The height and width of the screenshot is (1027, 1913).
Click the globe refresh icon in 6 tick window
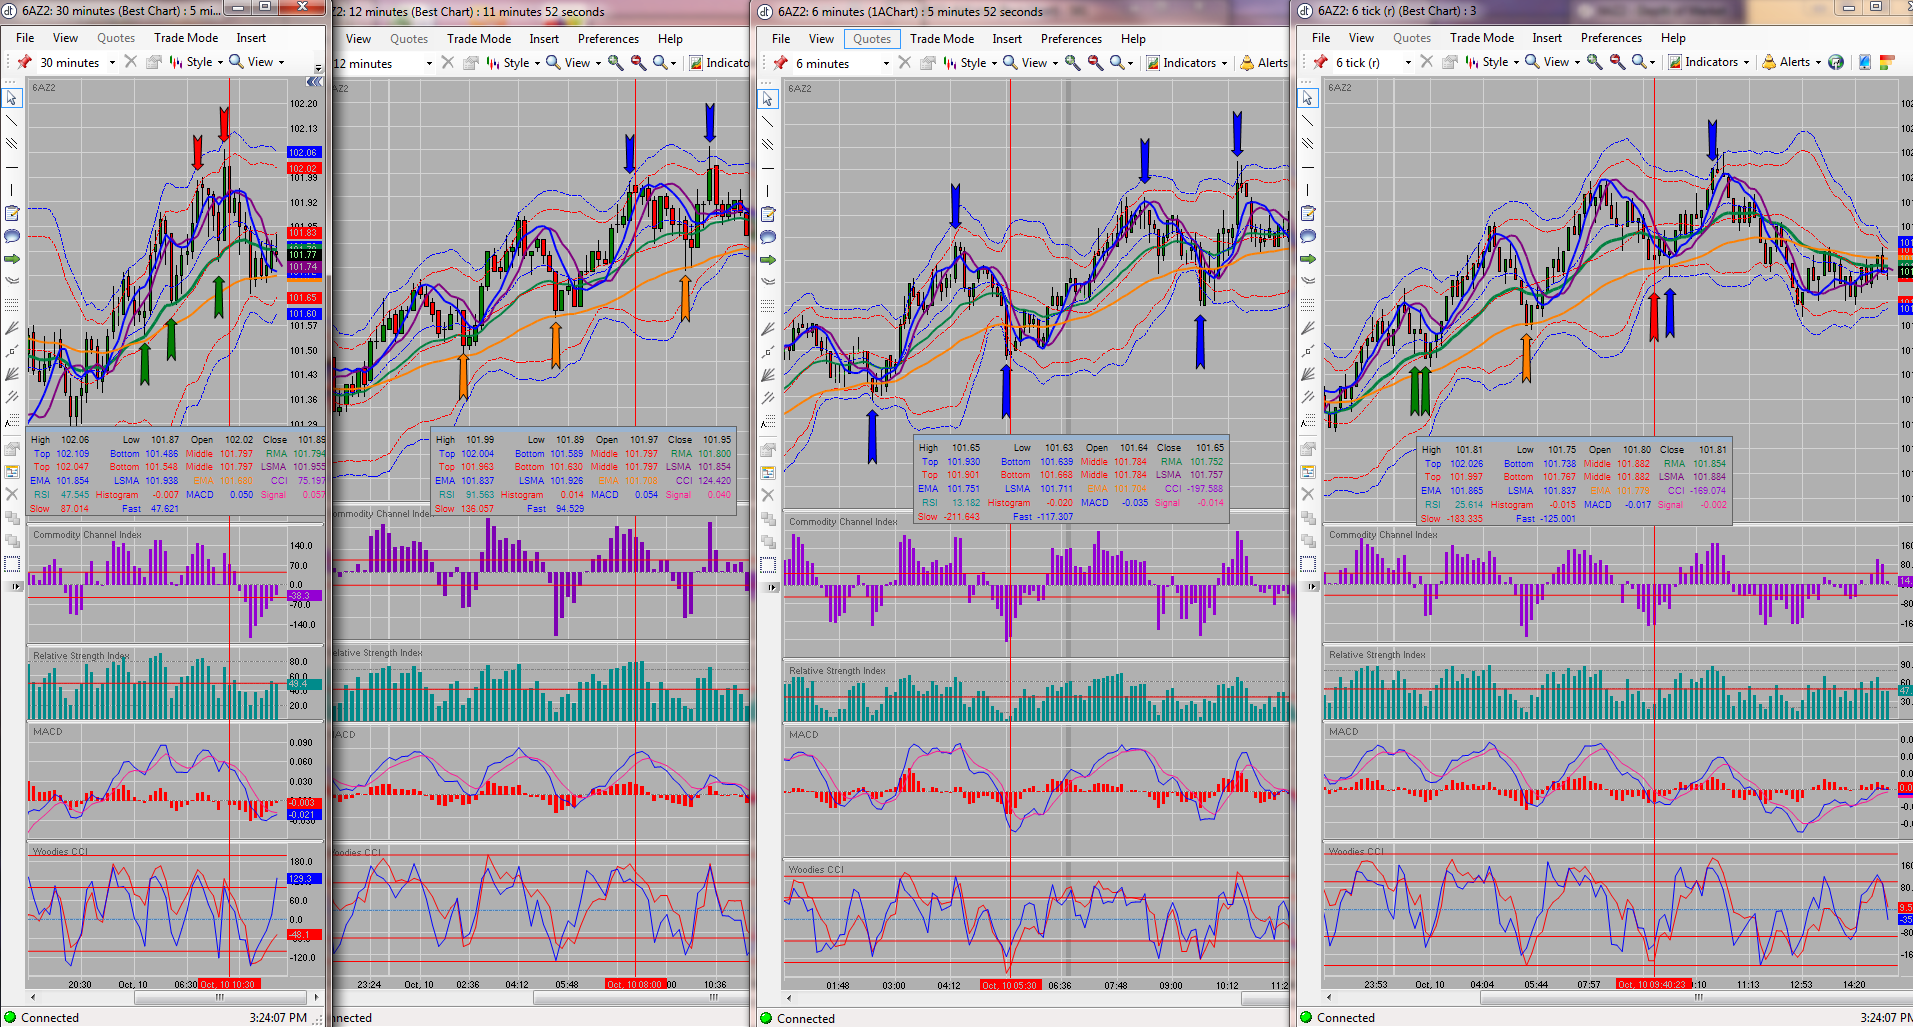click(1836, 61)
